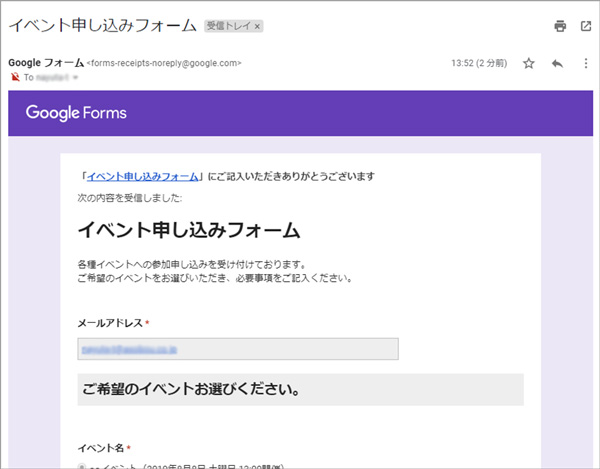Click the email subject イベント申し込みフォーム heading

pyautogui.click(x=103, y=26)
